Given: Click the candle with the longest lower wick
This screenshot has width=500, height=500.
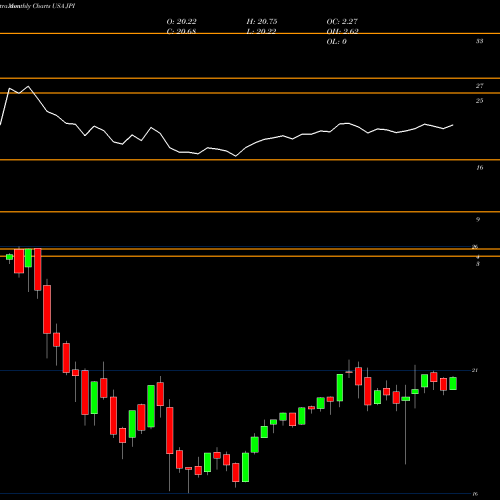Looking at the screenshot, I should [406, 399].
